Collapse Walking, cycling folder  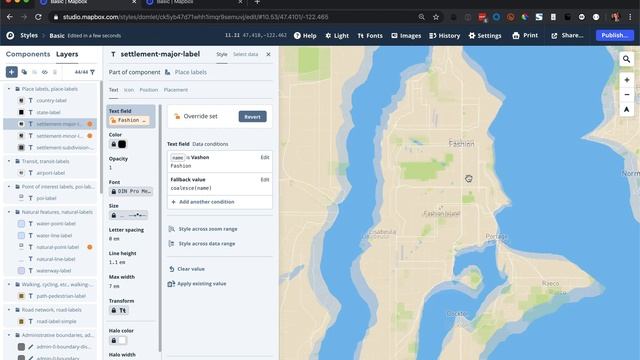pos(9,284)
